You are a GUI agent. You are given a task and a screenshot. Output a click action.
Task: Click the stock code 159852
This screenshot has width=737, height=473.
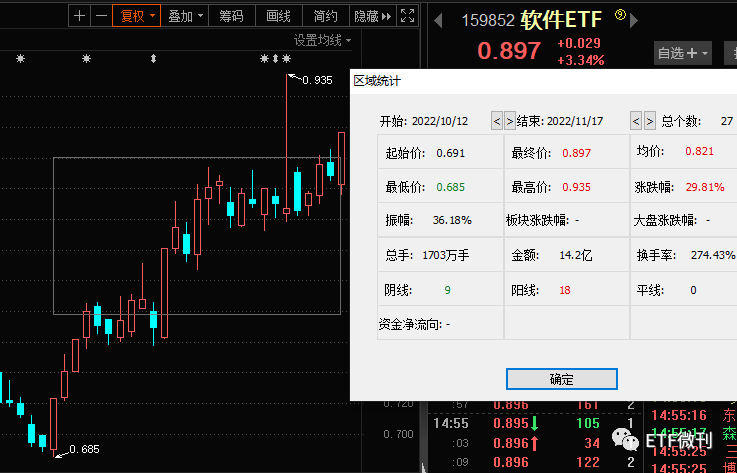[x=488, y=21]
